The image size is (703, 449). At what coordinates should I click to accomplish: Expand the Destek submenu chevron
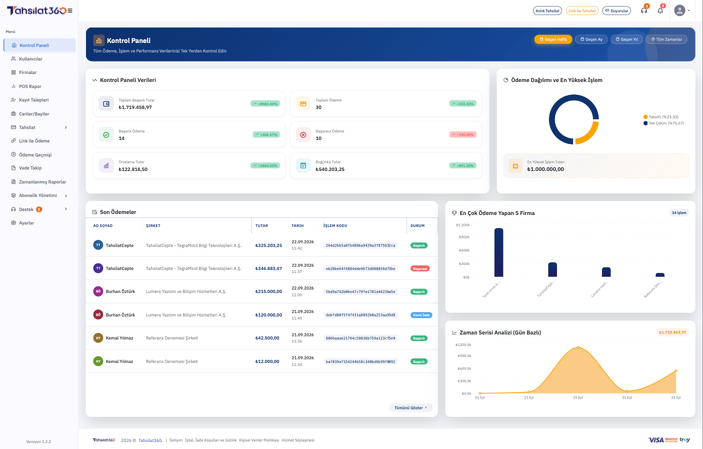(x=66, y=209)
